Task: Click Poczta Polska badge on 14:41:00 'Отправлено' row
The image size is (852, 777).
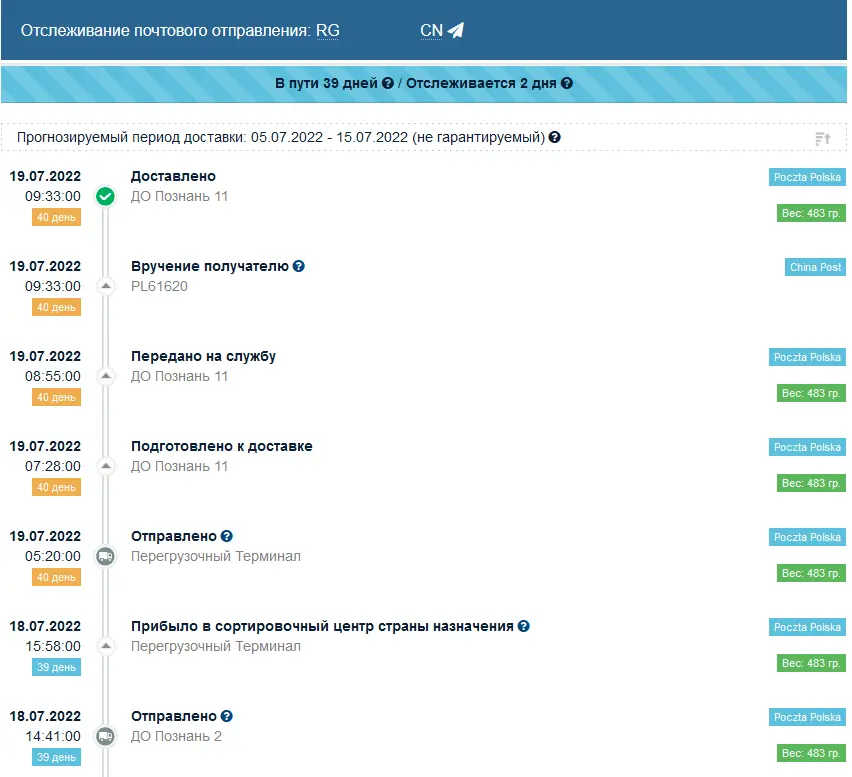Action: click(x=807, y=717)
